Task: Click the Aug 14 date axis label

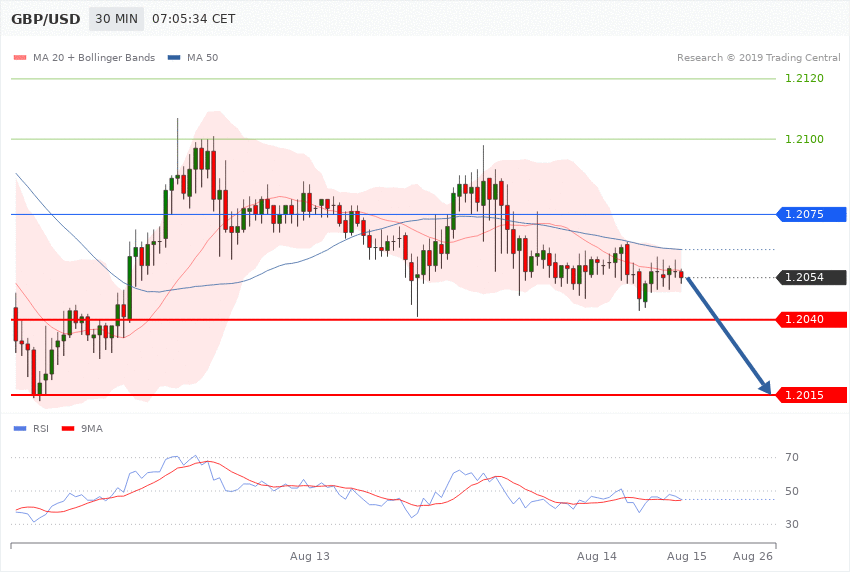Action: 597,556
